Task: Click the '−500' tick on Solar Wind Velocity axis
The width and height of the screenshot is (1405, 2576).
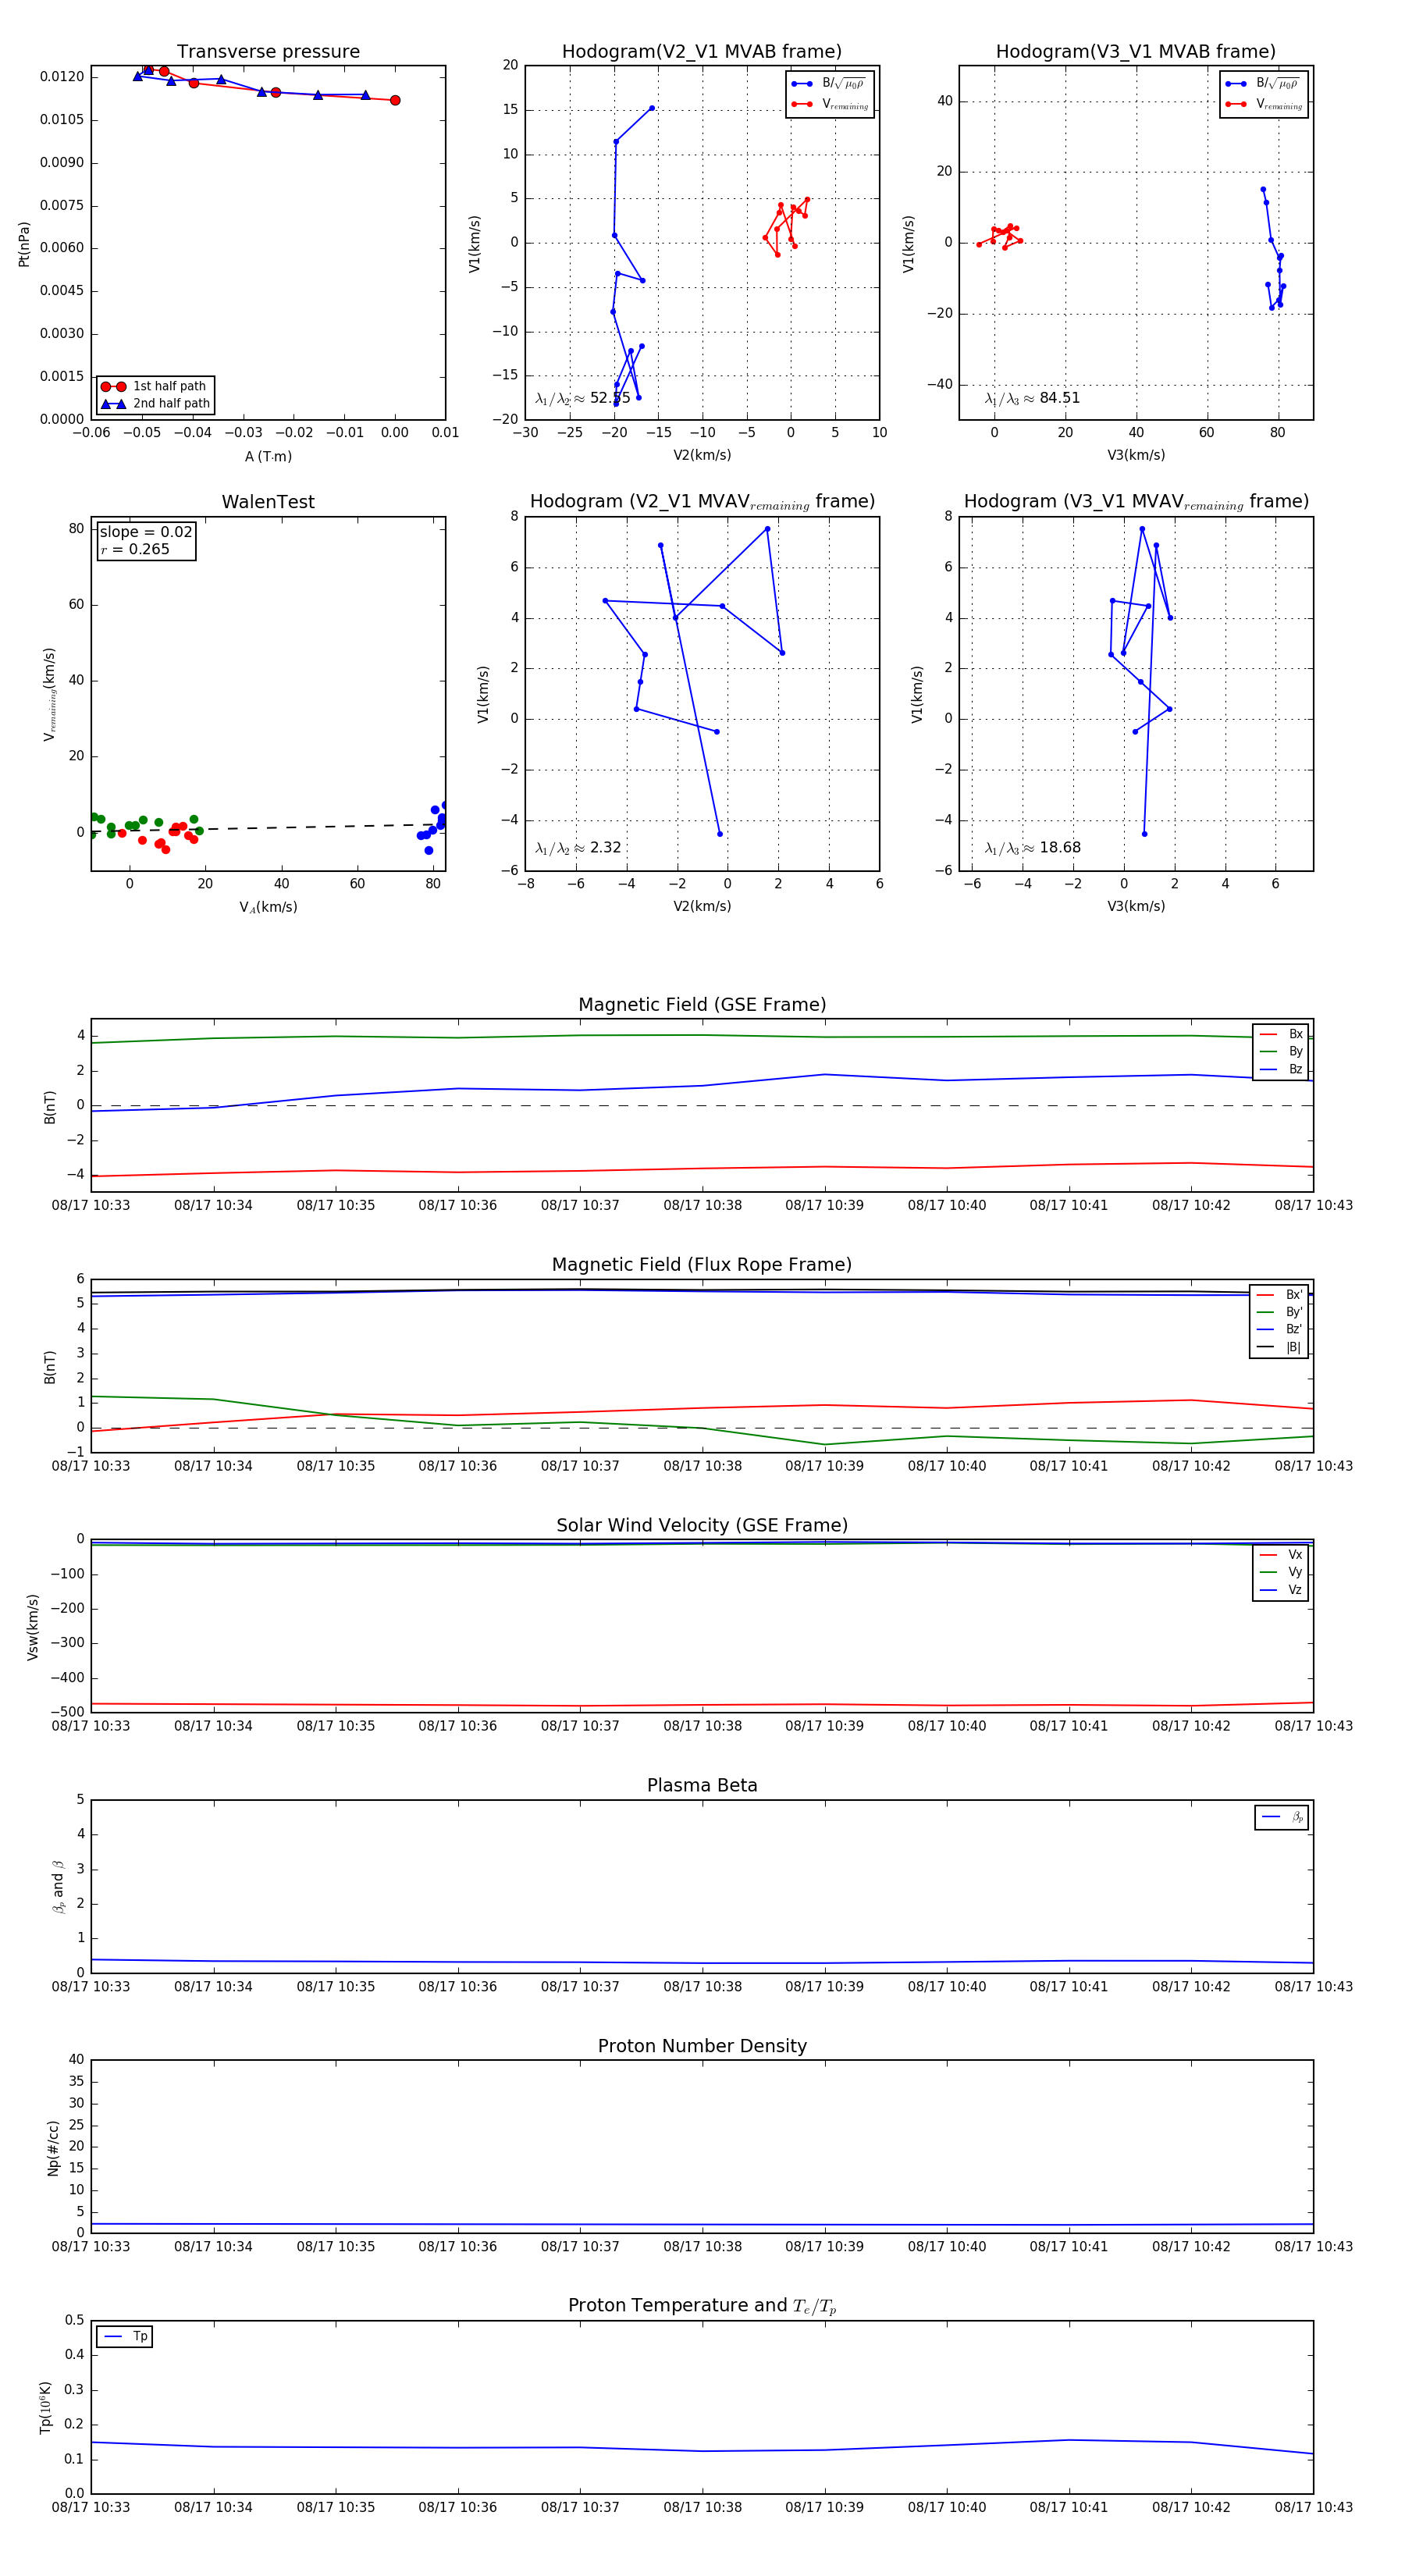Action: tap(66, 1711)
